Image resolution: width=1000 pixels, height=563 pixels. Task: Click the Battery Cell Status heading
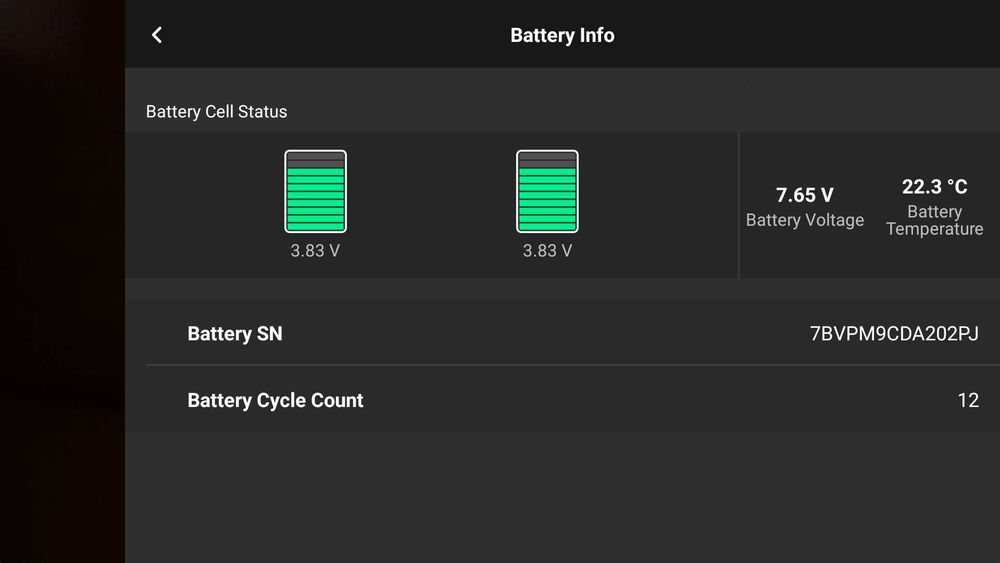pos(216,112)
